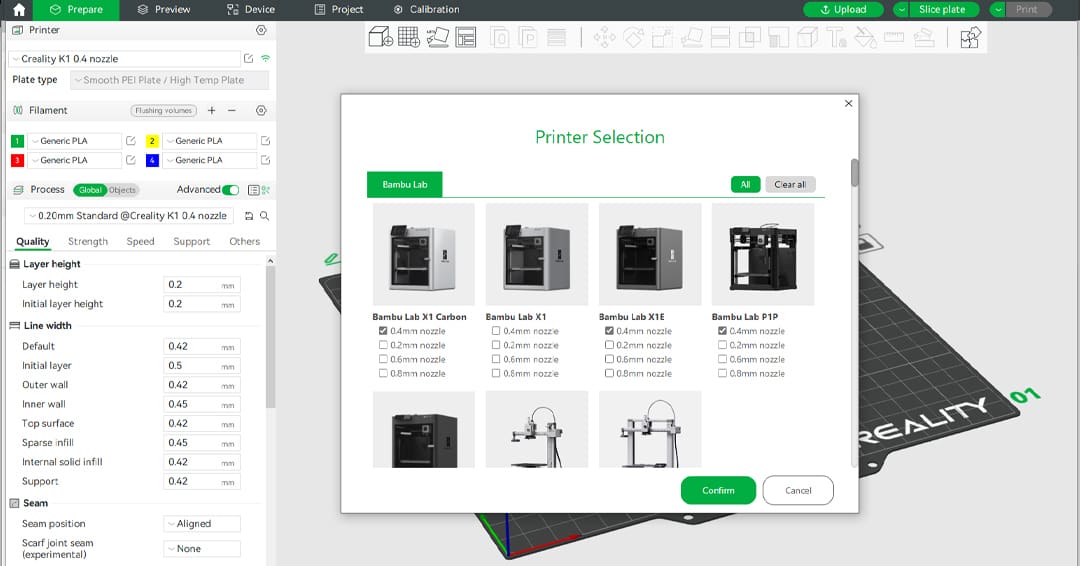Viewport: 1080px width, 566px height.
Task: Confirm the printer selection
Action: (718, 490)
